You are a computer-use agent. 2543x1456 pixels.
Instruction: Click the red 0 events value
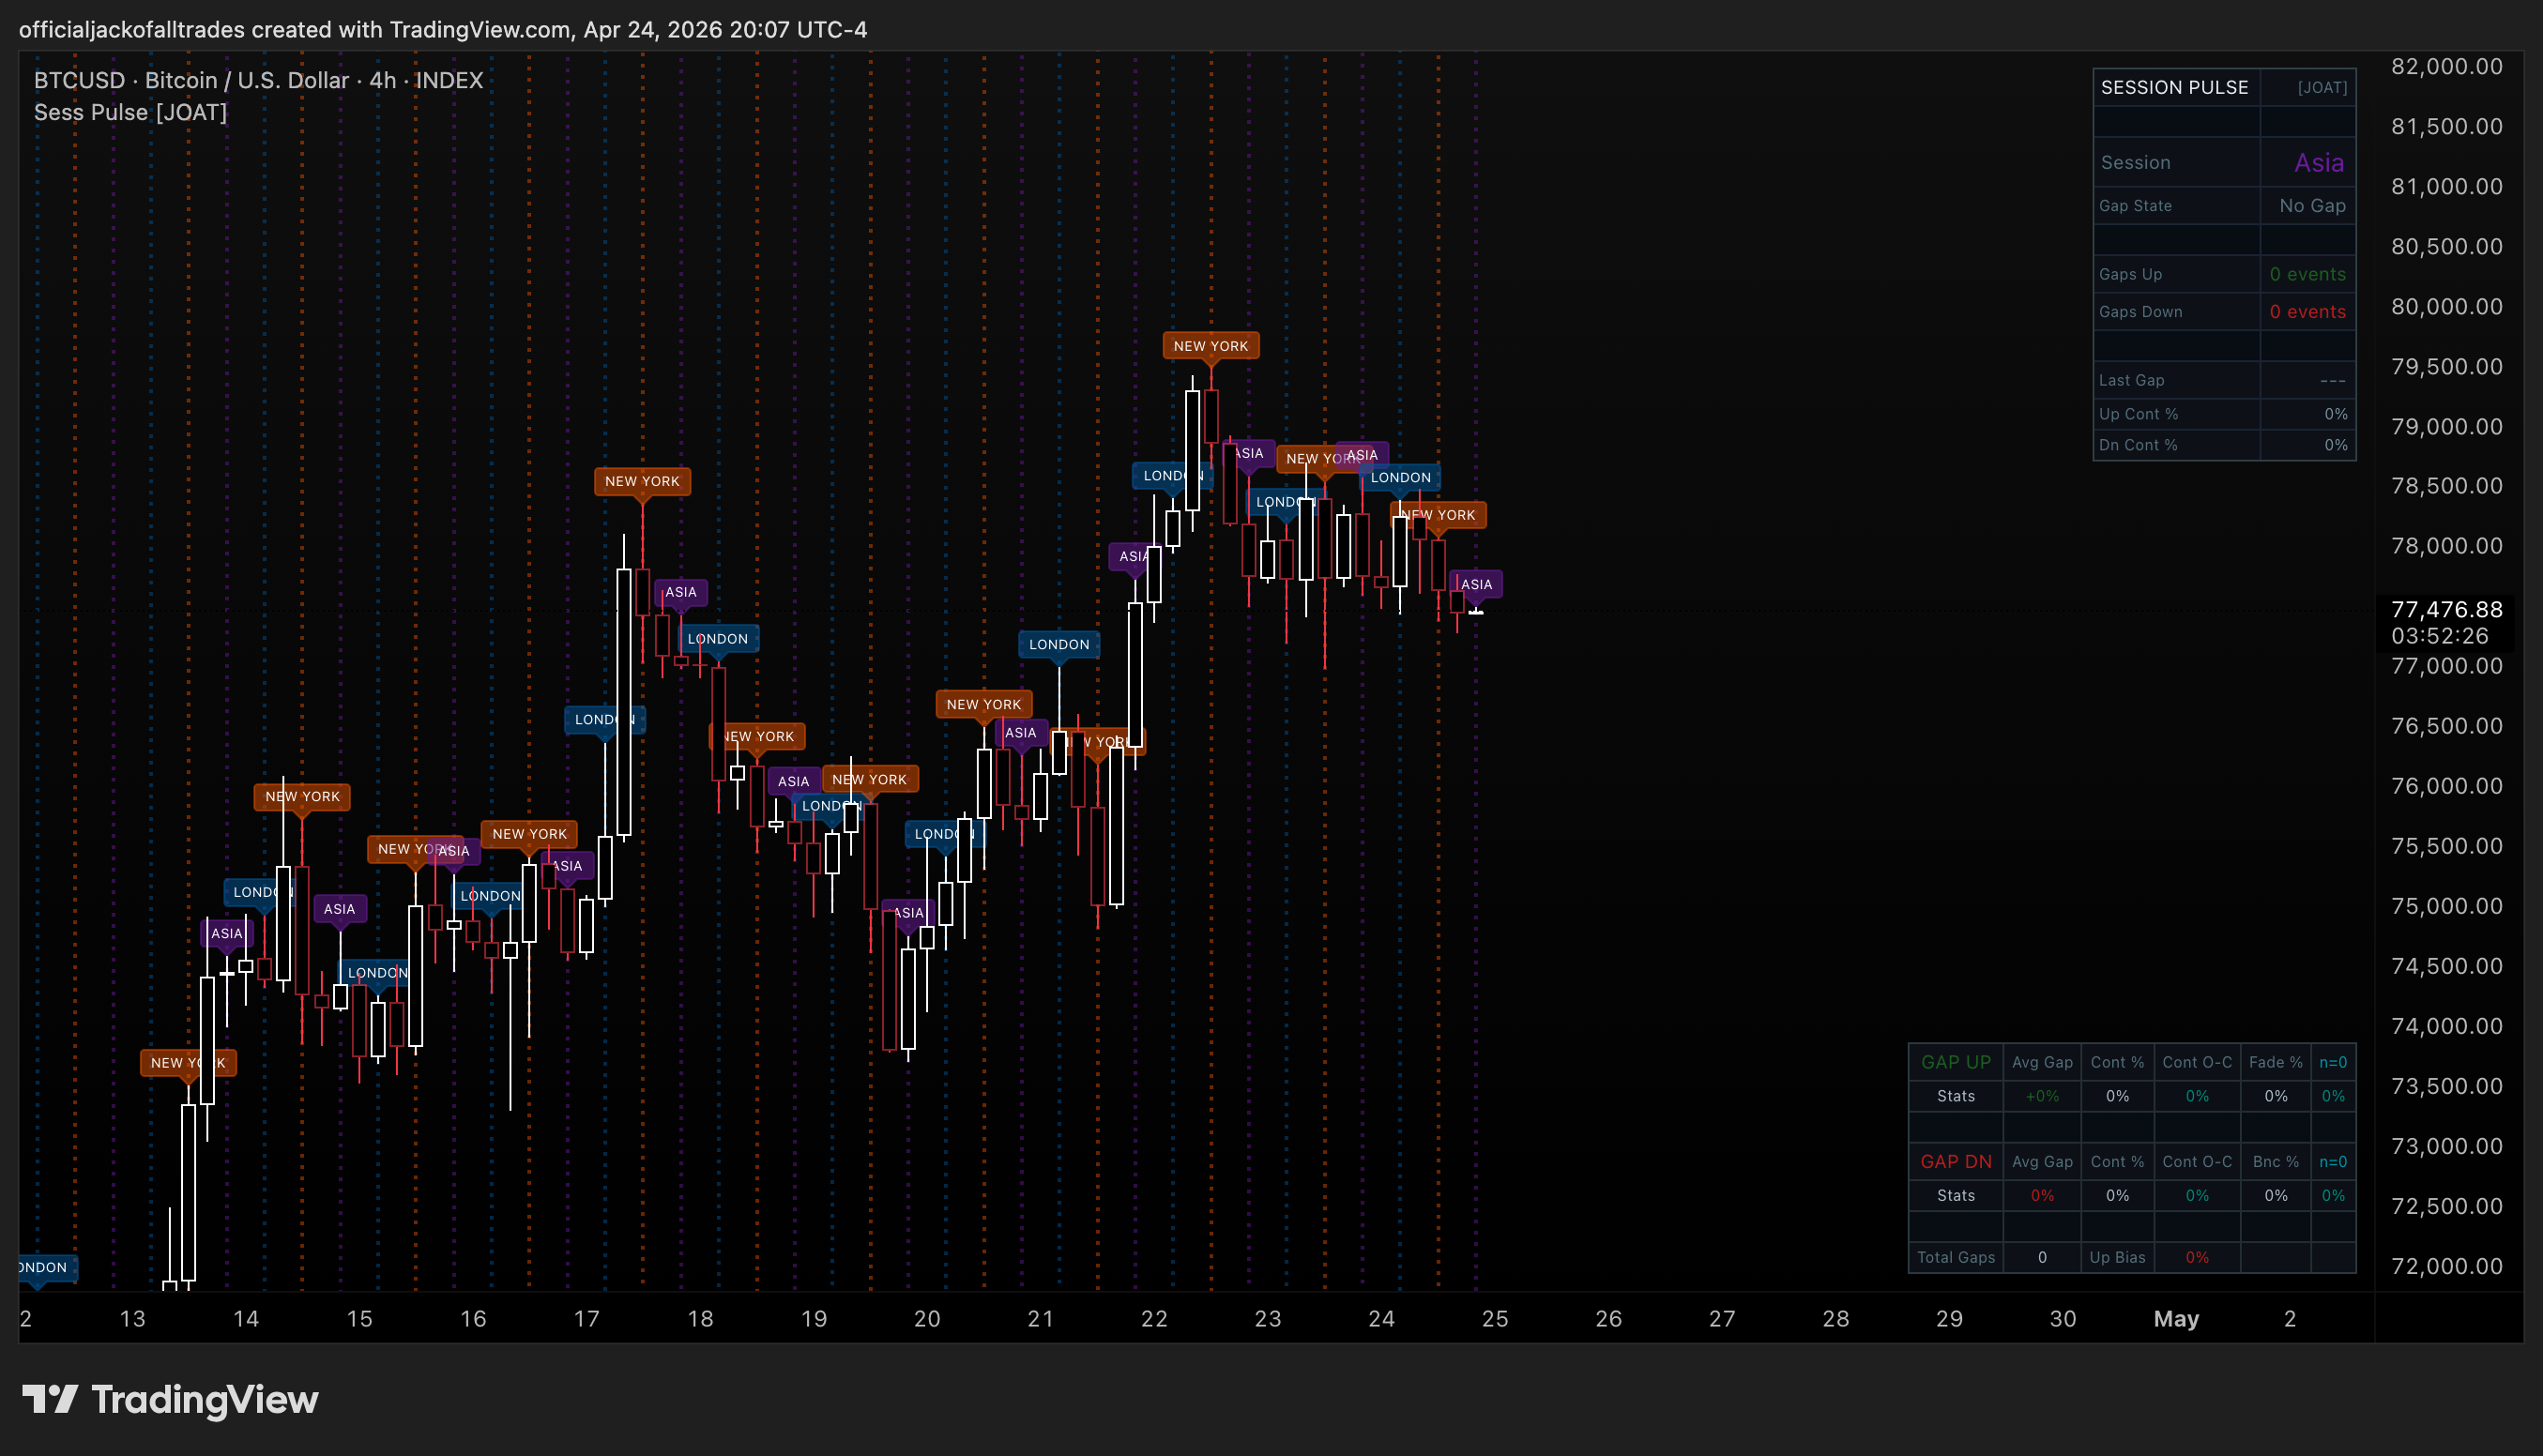pos(2307,312)
